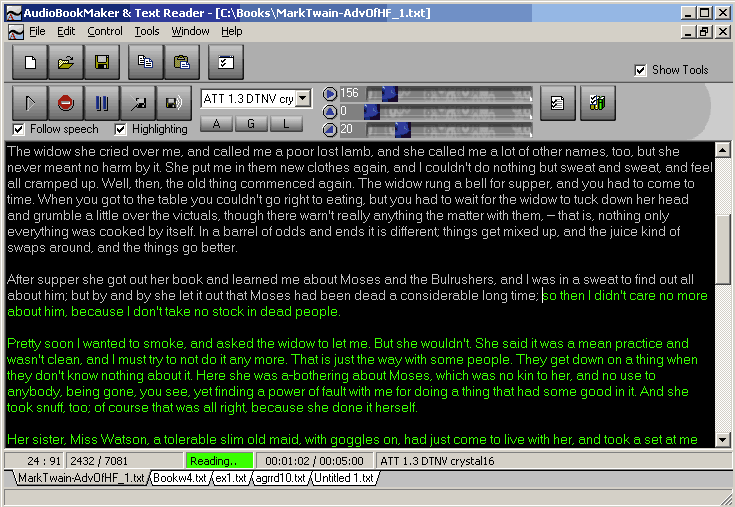Restore the inner document window

704,32
